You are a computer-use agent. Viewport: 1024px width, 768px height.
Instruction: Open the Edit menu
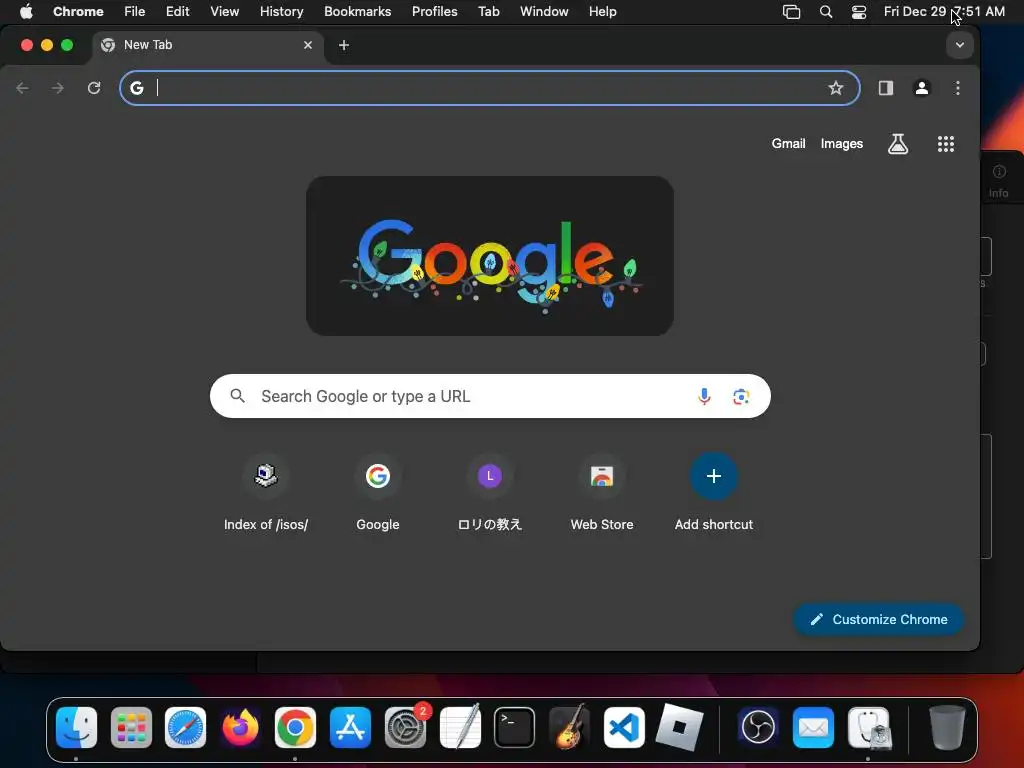pos(177,11)
